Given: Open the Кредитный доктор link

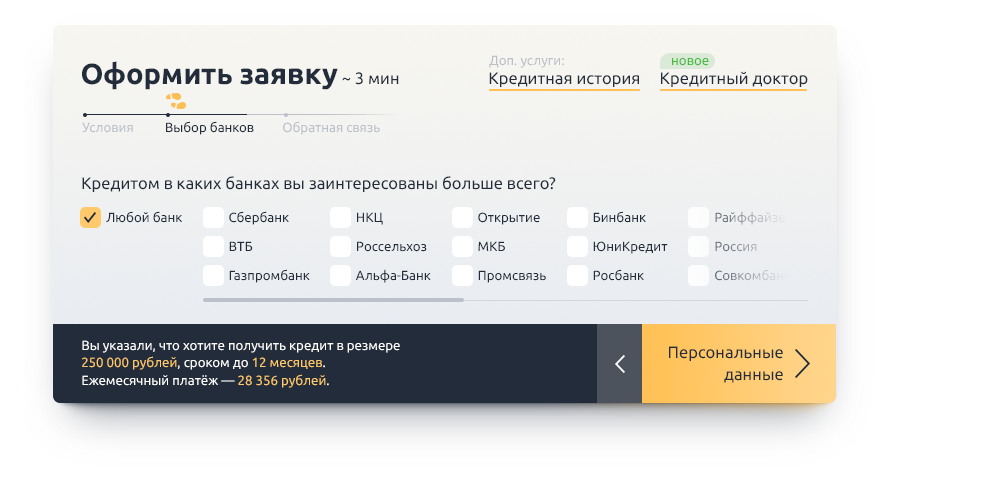Looking at the screenshot, I should pos(733,79).
